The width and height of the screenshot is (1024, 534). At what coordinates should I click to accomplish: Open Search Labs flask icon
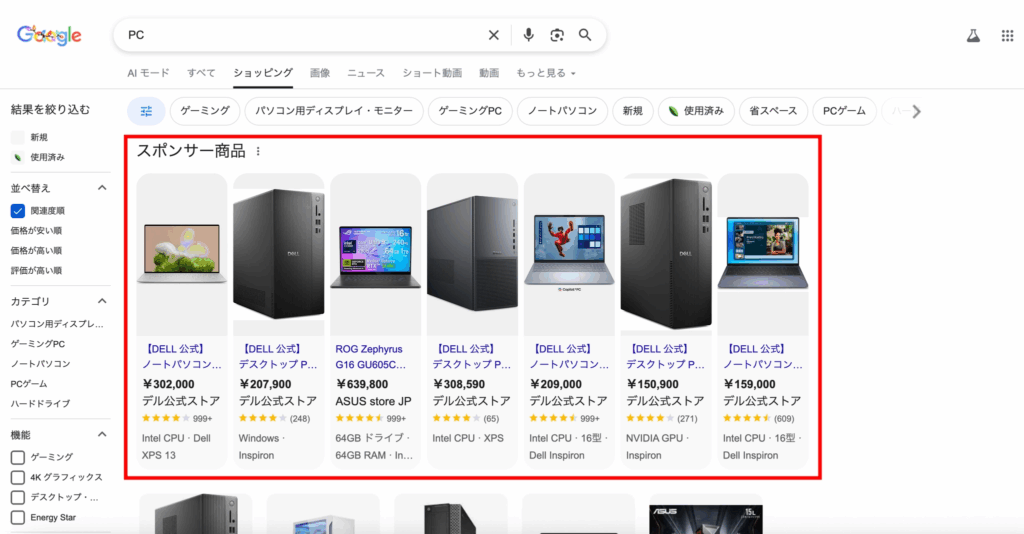972,35
